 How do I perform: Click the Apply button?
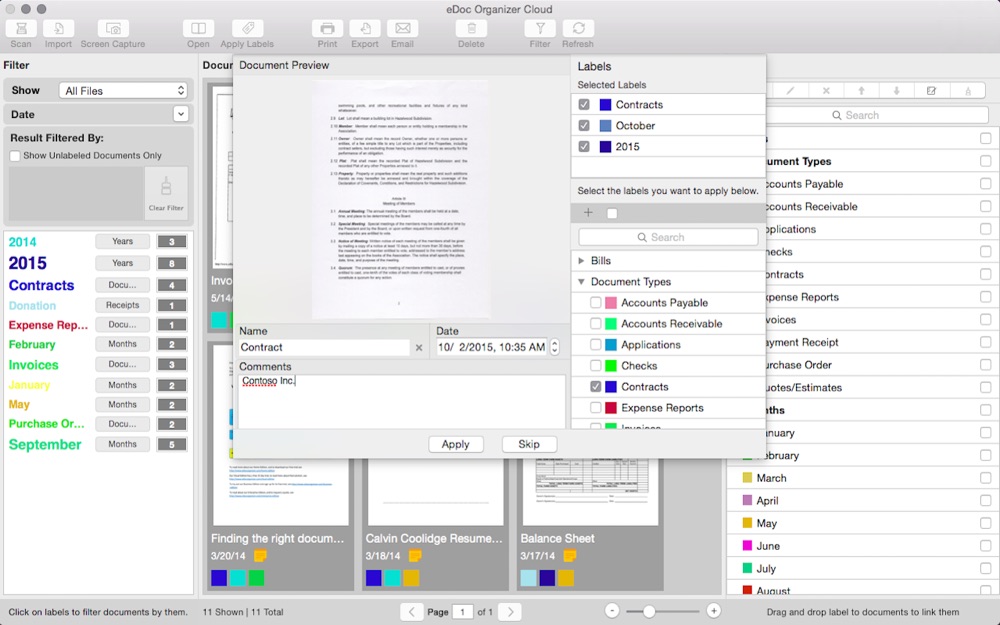tap(455, 444)
